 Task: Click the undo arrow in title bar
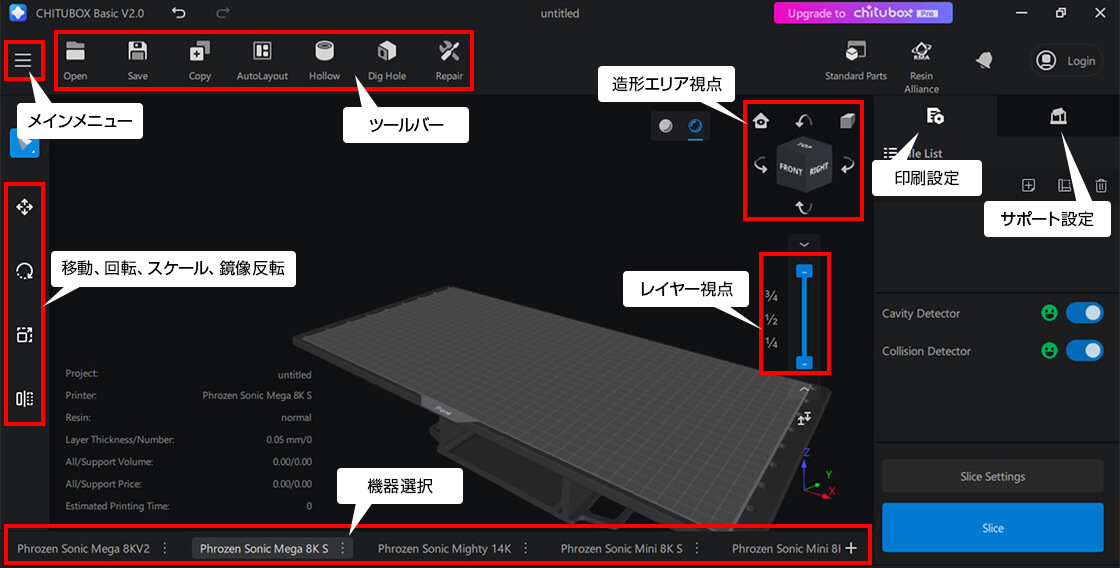point(179,13)
